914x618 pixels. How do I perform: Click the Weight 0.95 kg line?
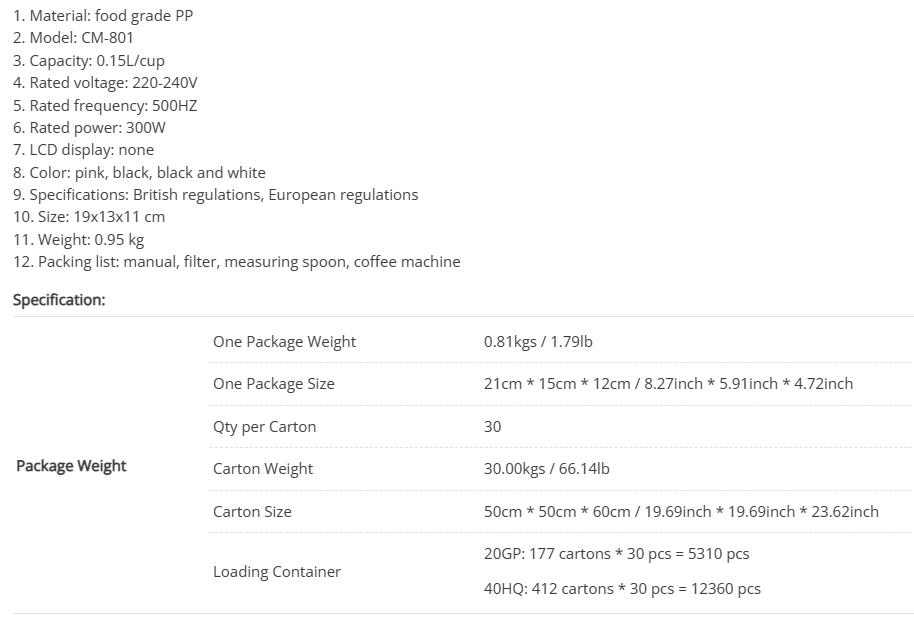(x=79, y=240)
